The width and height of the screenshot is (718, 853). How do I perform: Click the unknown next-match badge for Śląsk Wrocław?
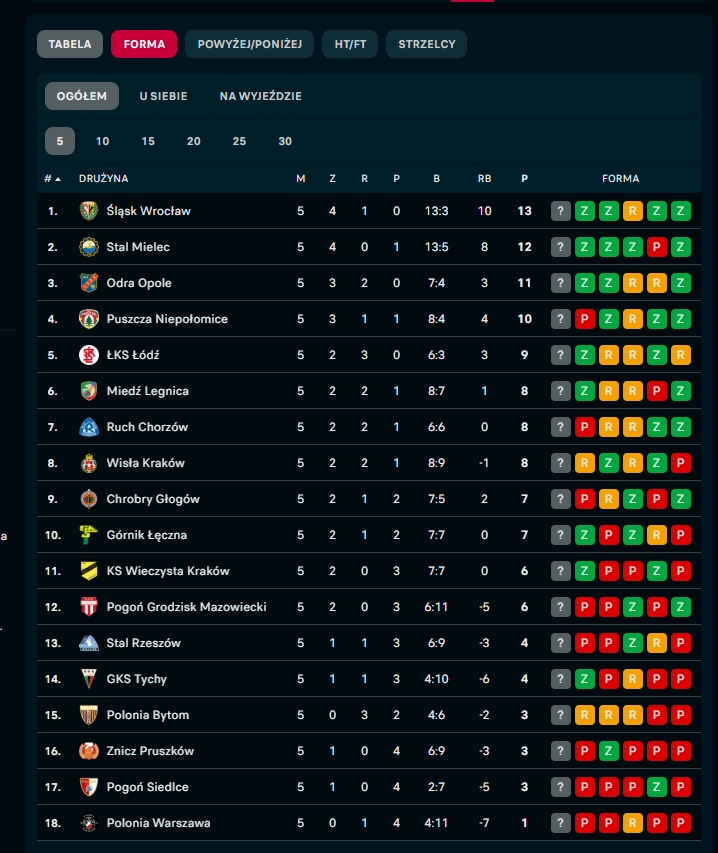pos(561,211)
